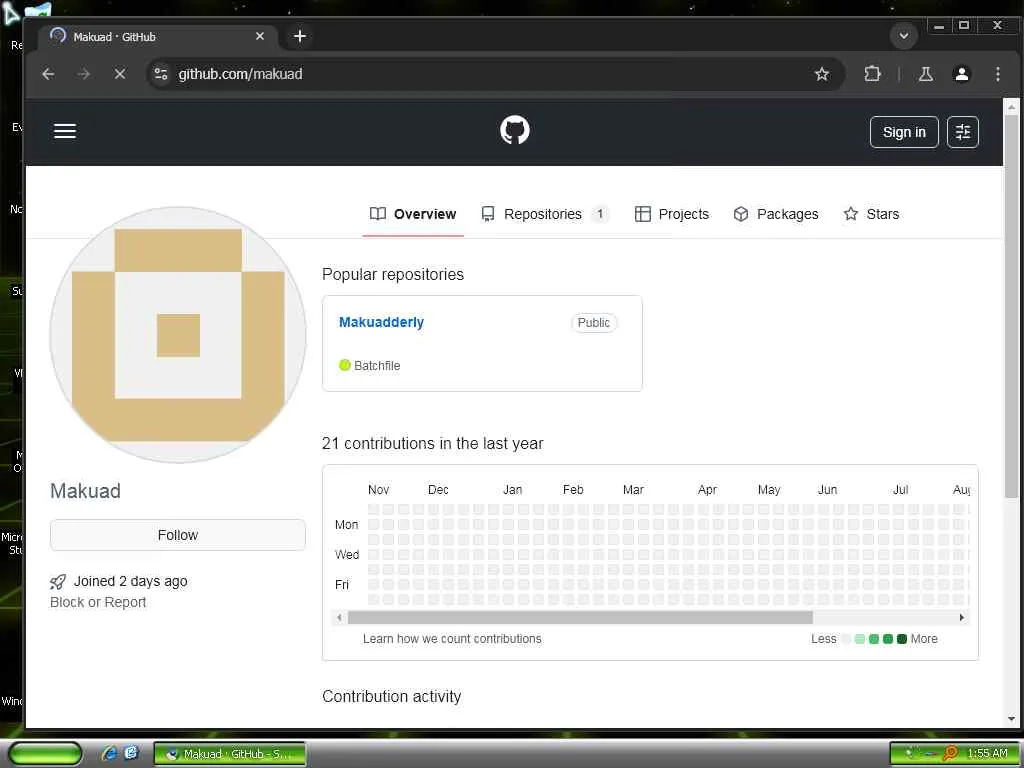1024x768 pixels.
Task: Click the magnifier icon in system tray
Action: point(951,753)
